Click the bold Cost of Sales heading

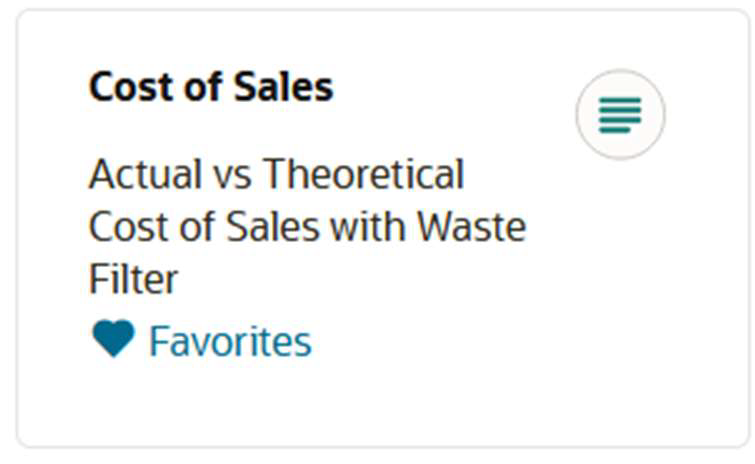tap(211, 88)
